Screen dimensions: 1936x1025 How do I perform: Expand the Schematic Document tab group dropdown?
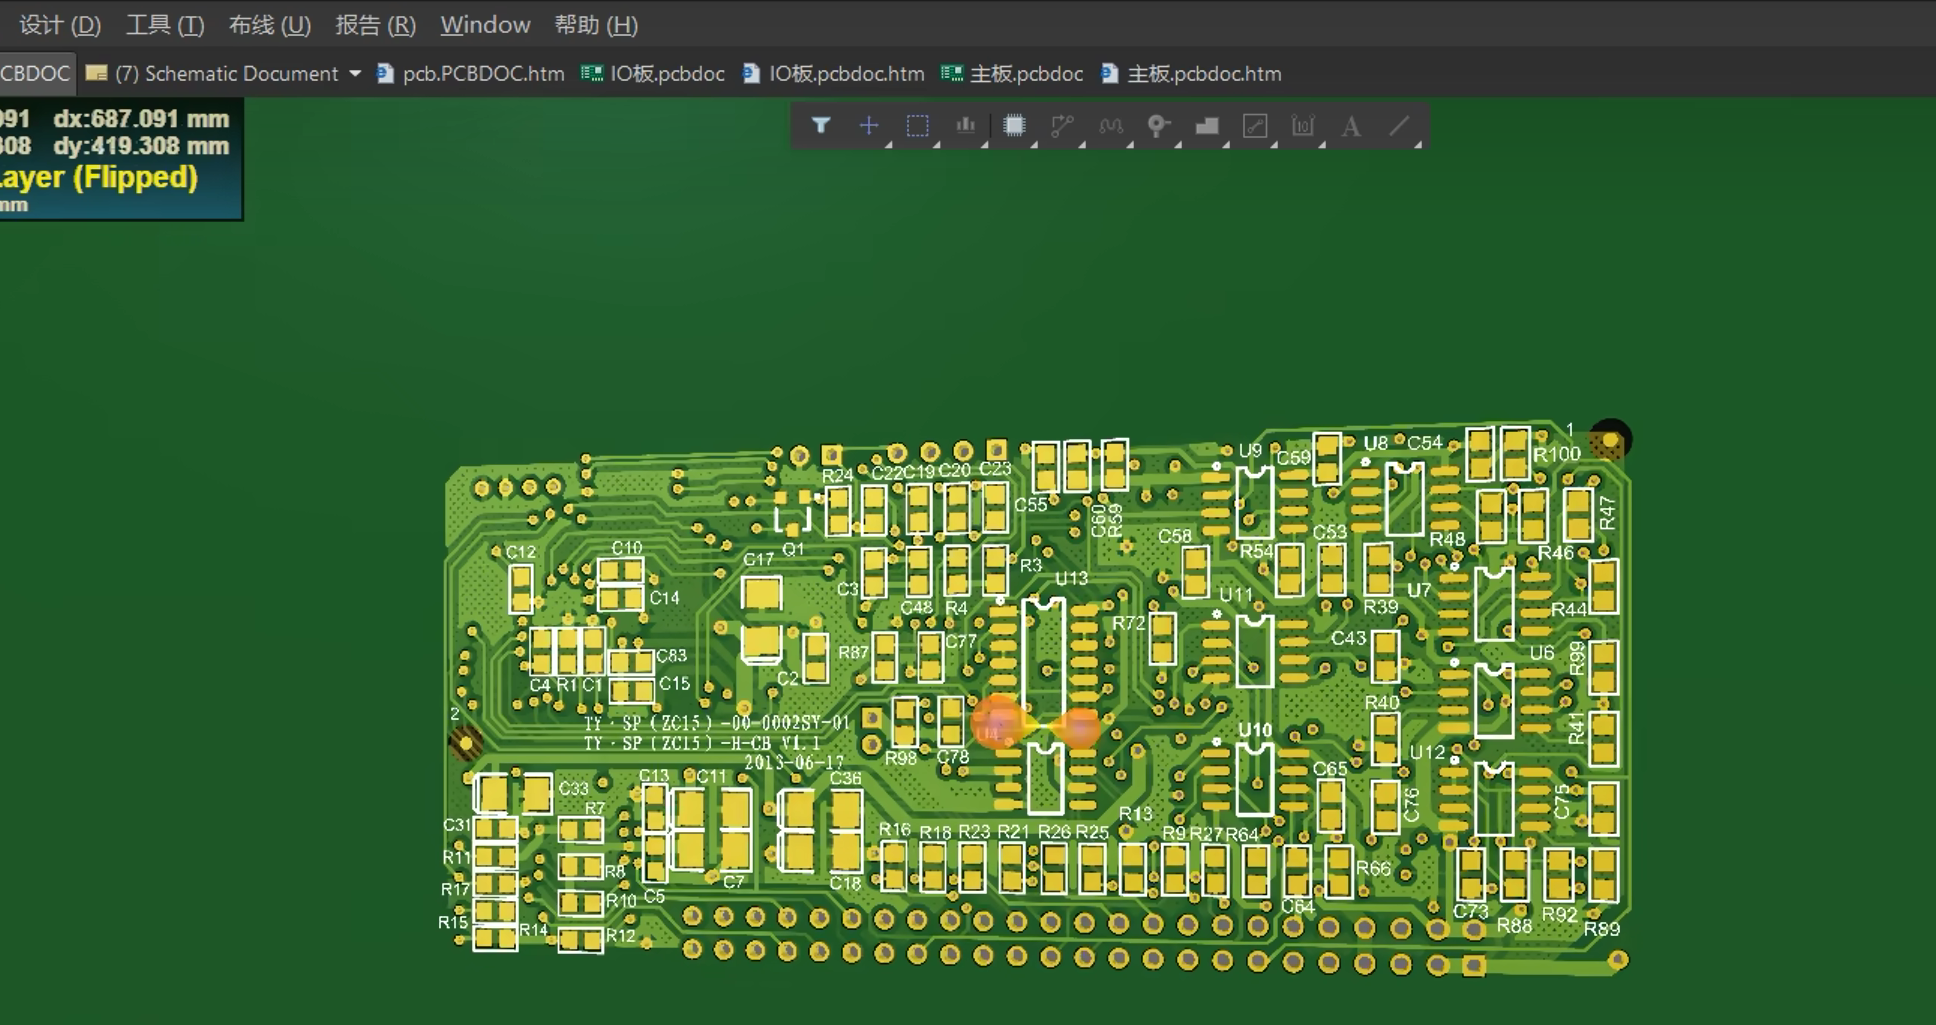click(x=355, y=74)
